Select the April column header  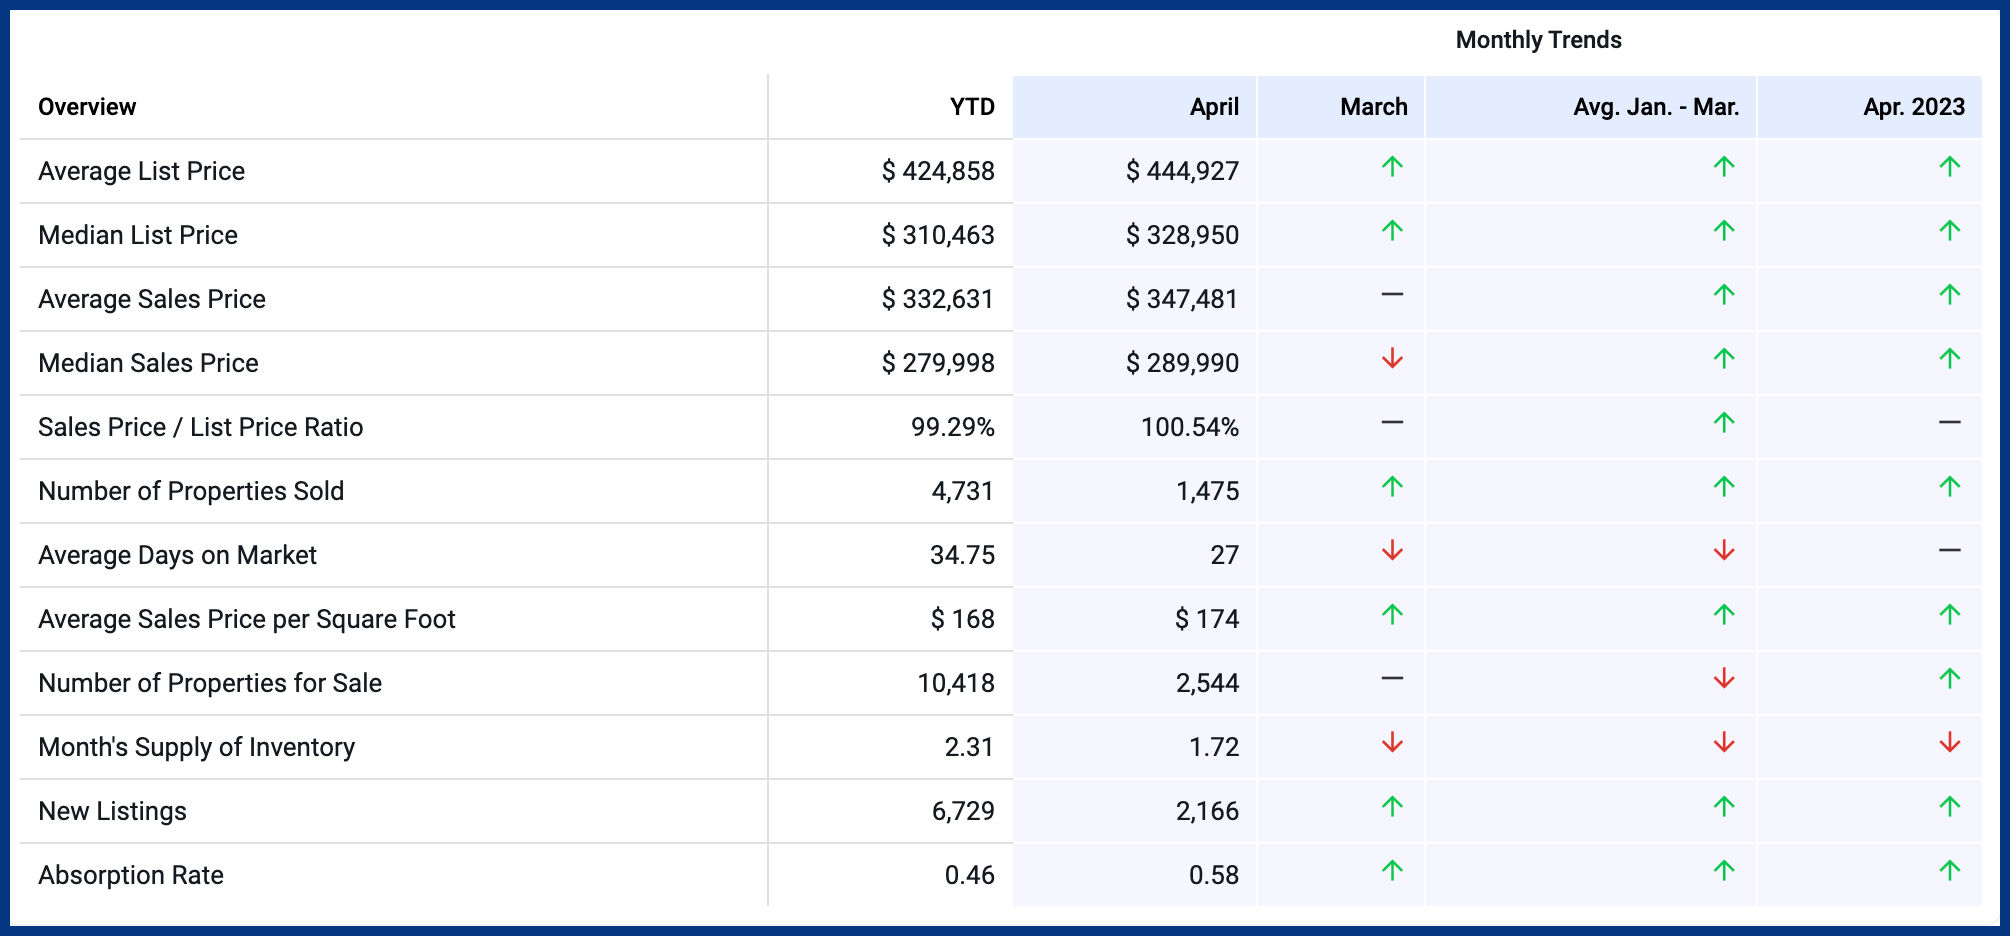(1213, 107)
